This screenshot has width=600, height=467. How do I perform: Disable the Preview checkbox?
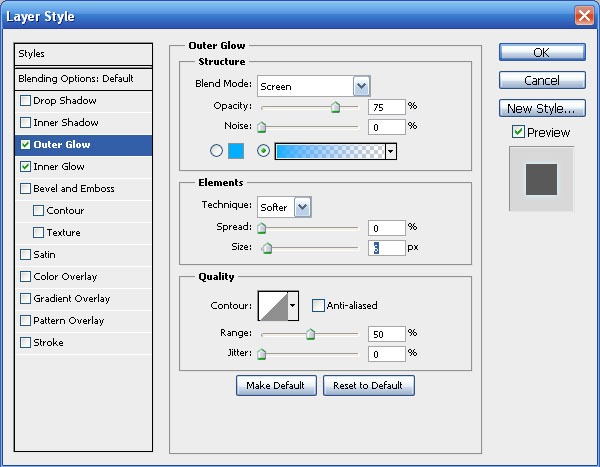[517, 132]
